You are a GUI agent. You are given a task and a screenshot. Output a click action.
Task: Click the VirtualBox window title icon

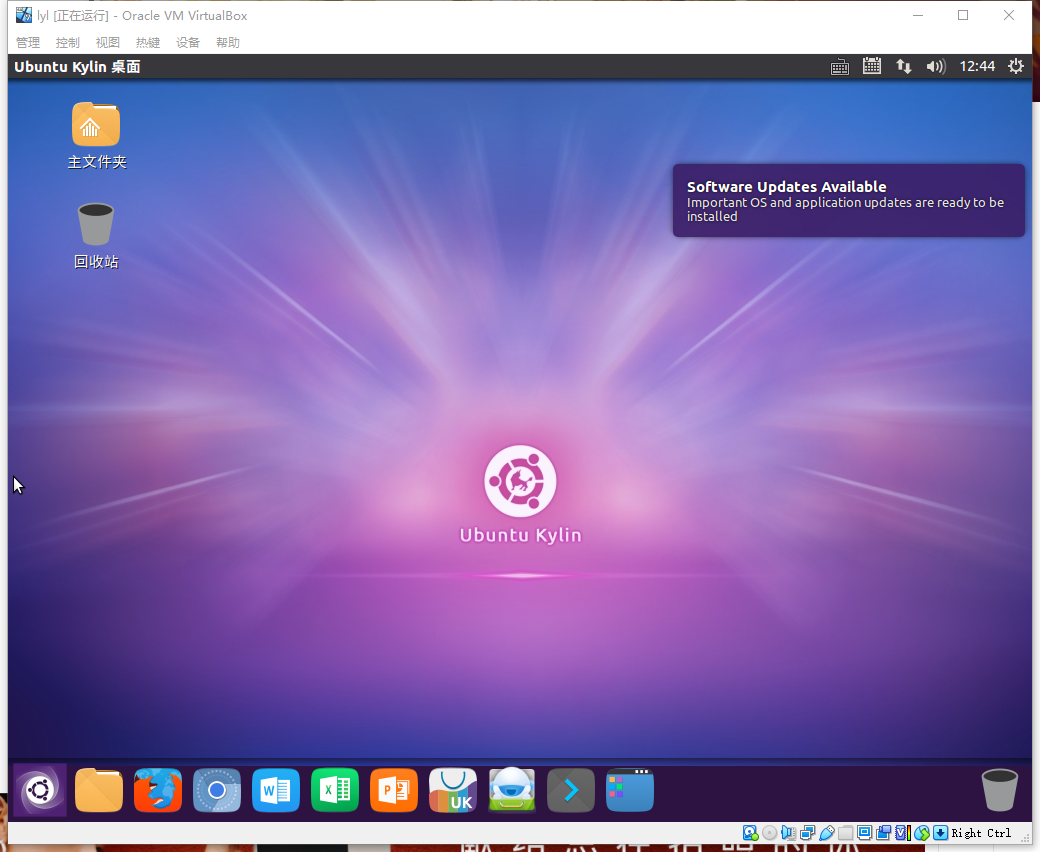click(24, 15)
